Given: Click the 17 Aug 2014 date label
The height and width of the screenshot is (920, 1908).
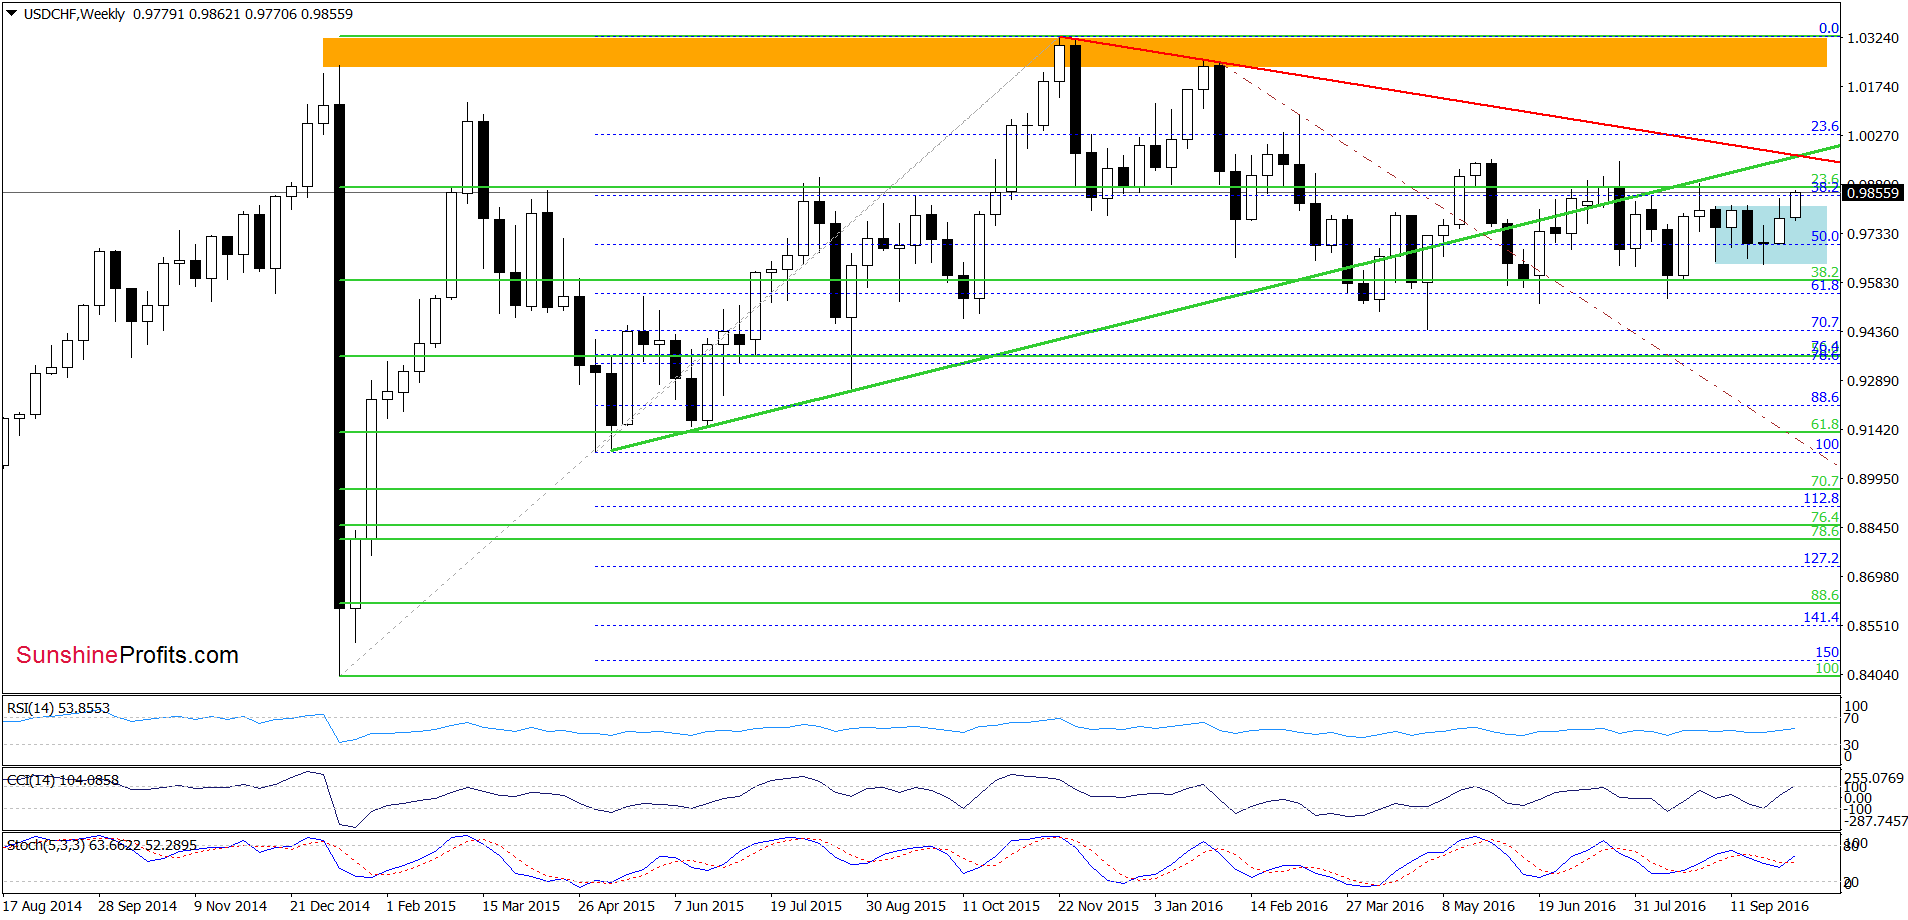Looking at the screenshot, I should tap(42, 906).
